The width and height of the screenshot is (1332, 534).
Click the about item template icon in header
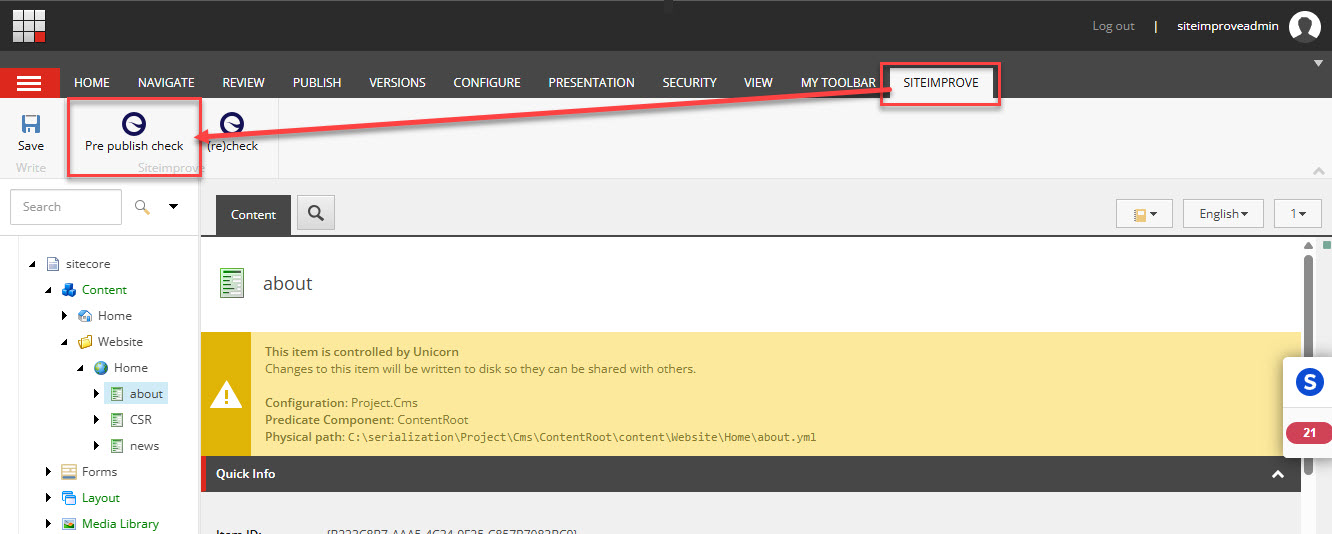tap(232, 283)
